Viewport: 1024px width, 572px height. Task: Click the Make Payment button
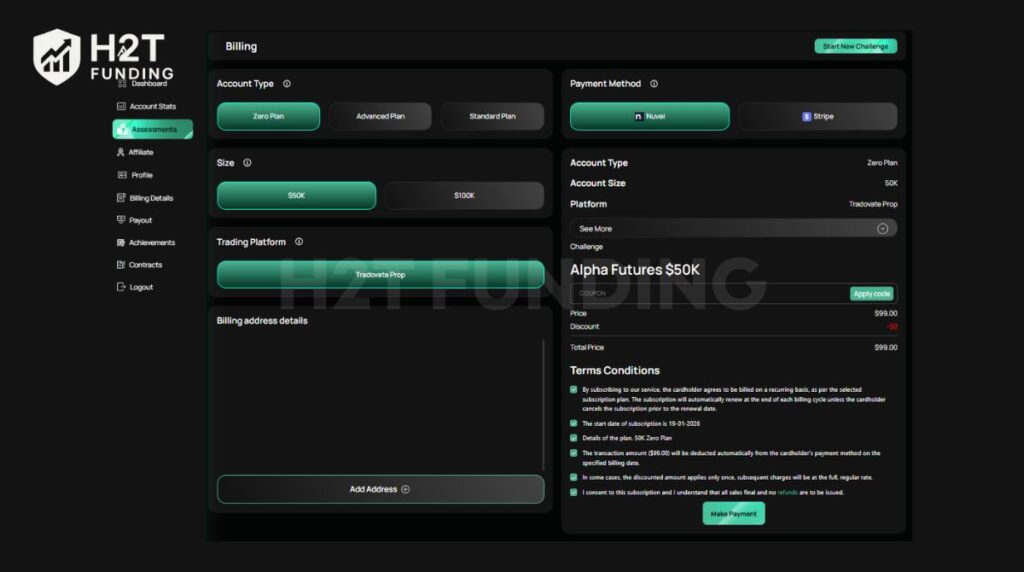pyautogui.click(x=733, y=514)
